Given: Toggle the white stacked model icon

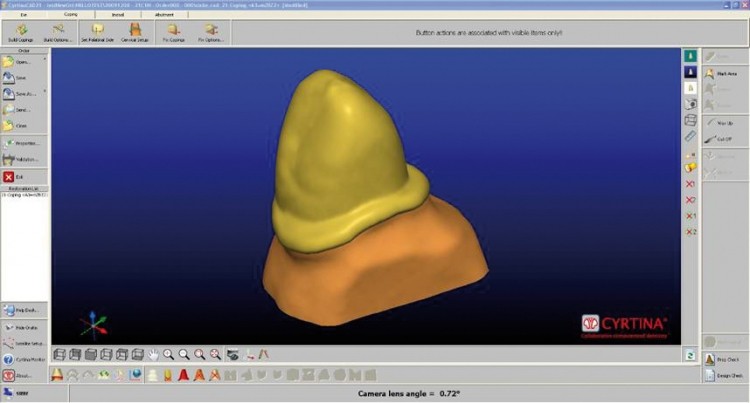Looking at the screenshot, I should point(153,375).
